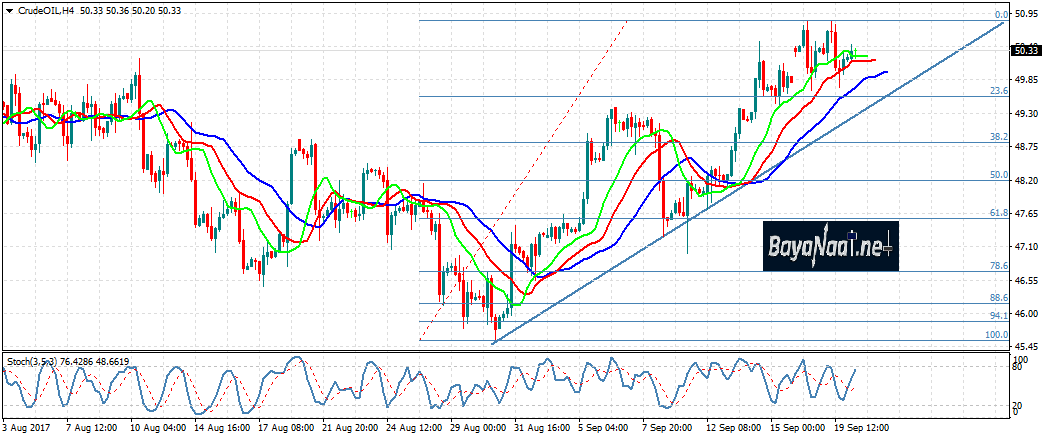
Task: Select the 50.0 Fibonacci level label
Action: [998, 175]
